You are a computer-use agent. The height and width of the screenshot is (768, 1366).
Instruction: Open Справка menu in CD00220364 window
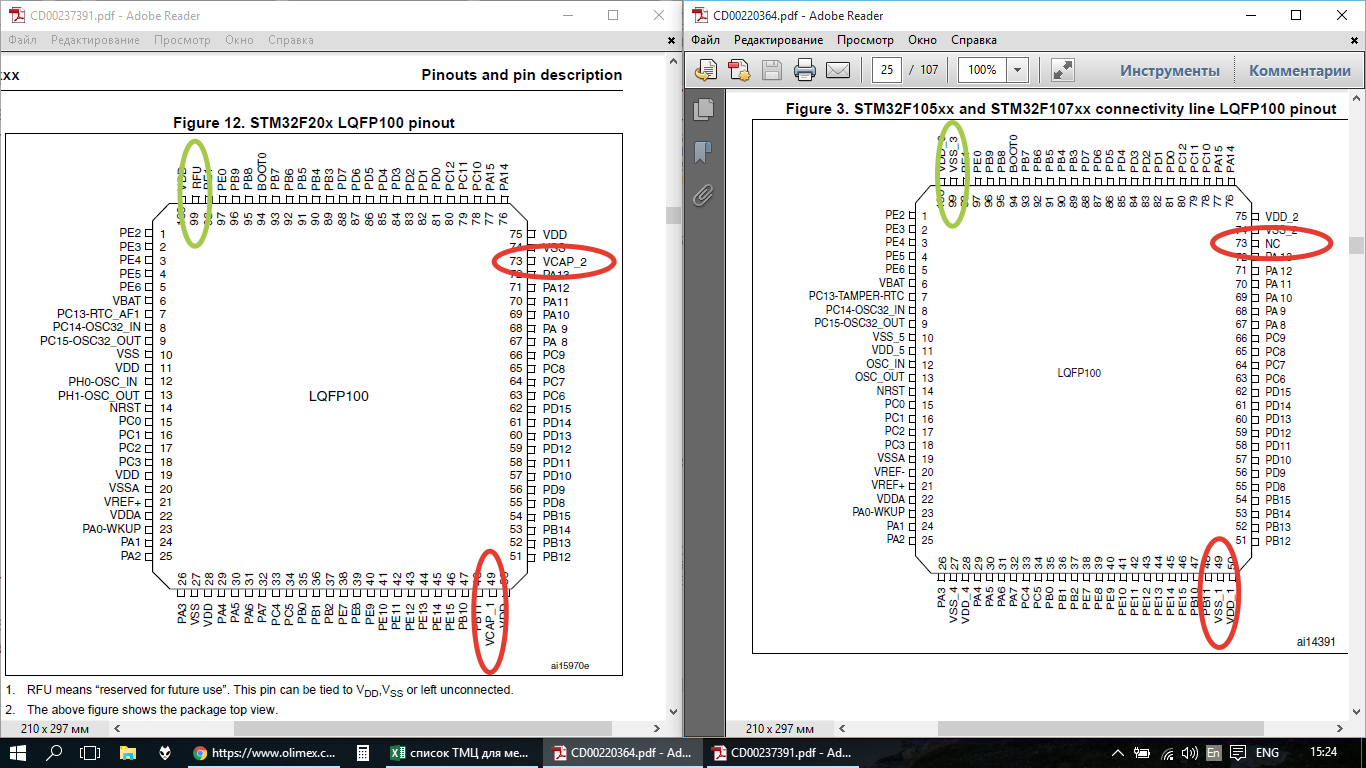click(973, 40)
